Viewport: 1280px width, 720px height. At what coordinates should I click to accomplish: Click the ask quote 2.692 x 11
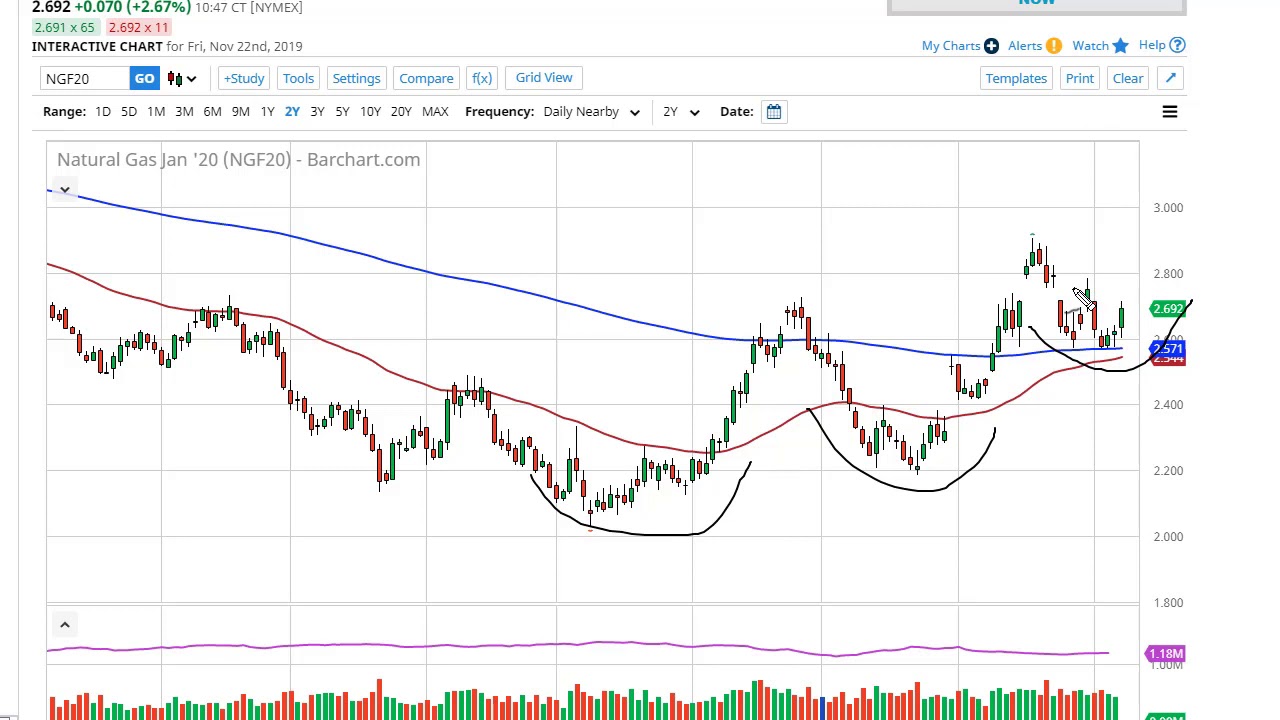tap(138, 27)
